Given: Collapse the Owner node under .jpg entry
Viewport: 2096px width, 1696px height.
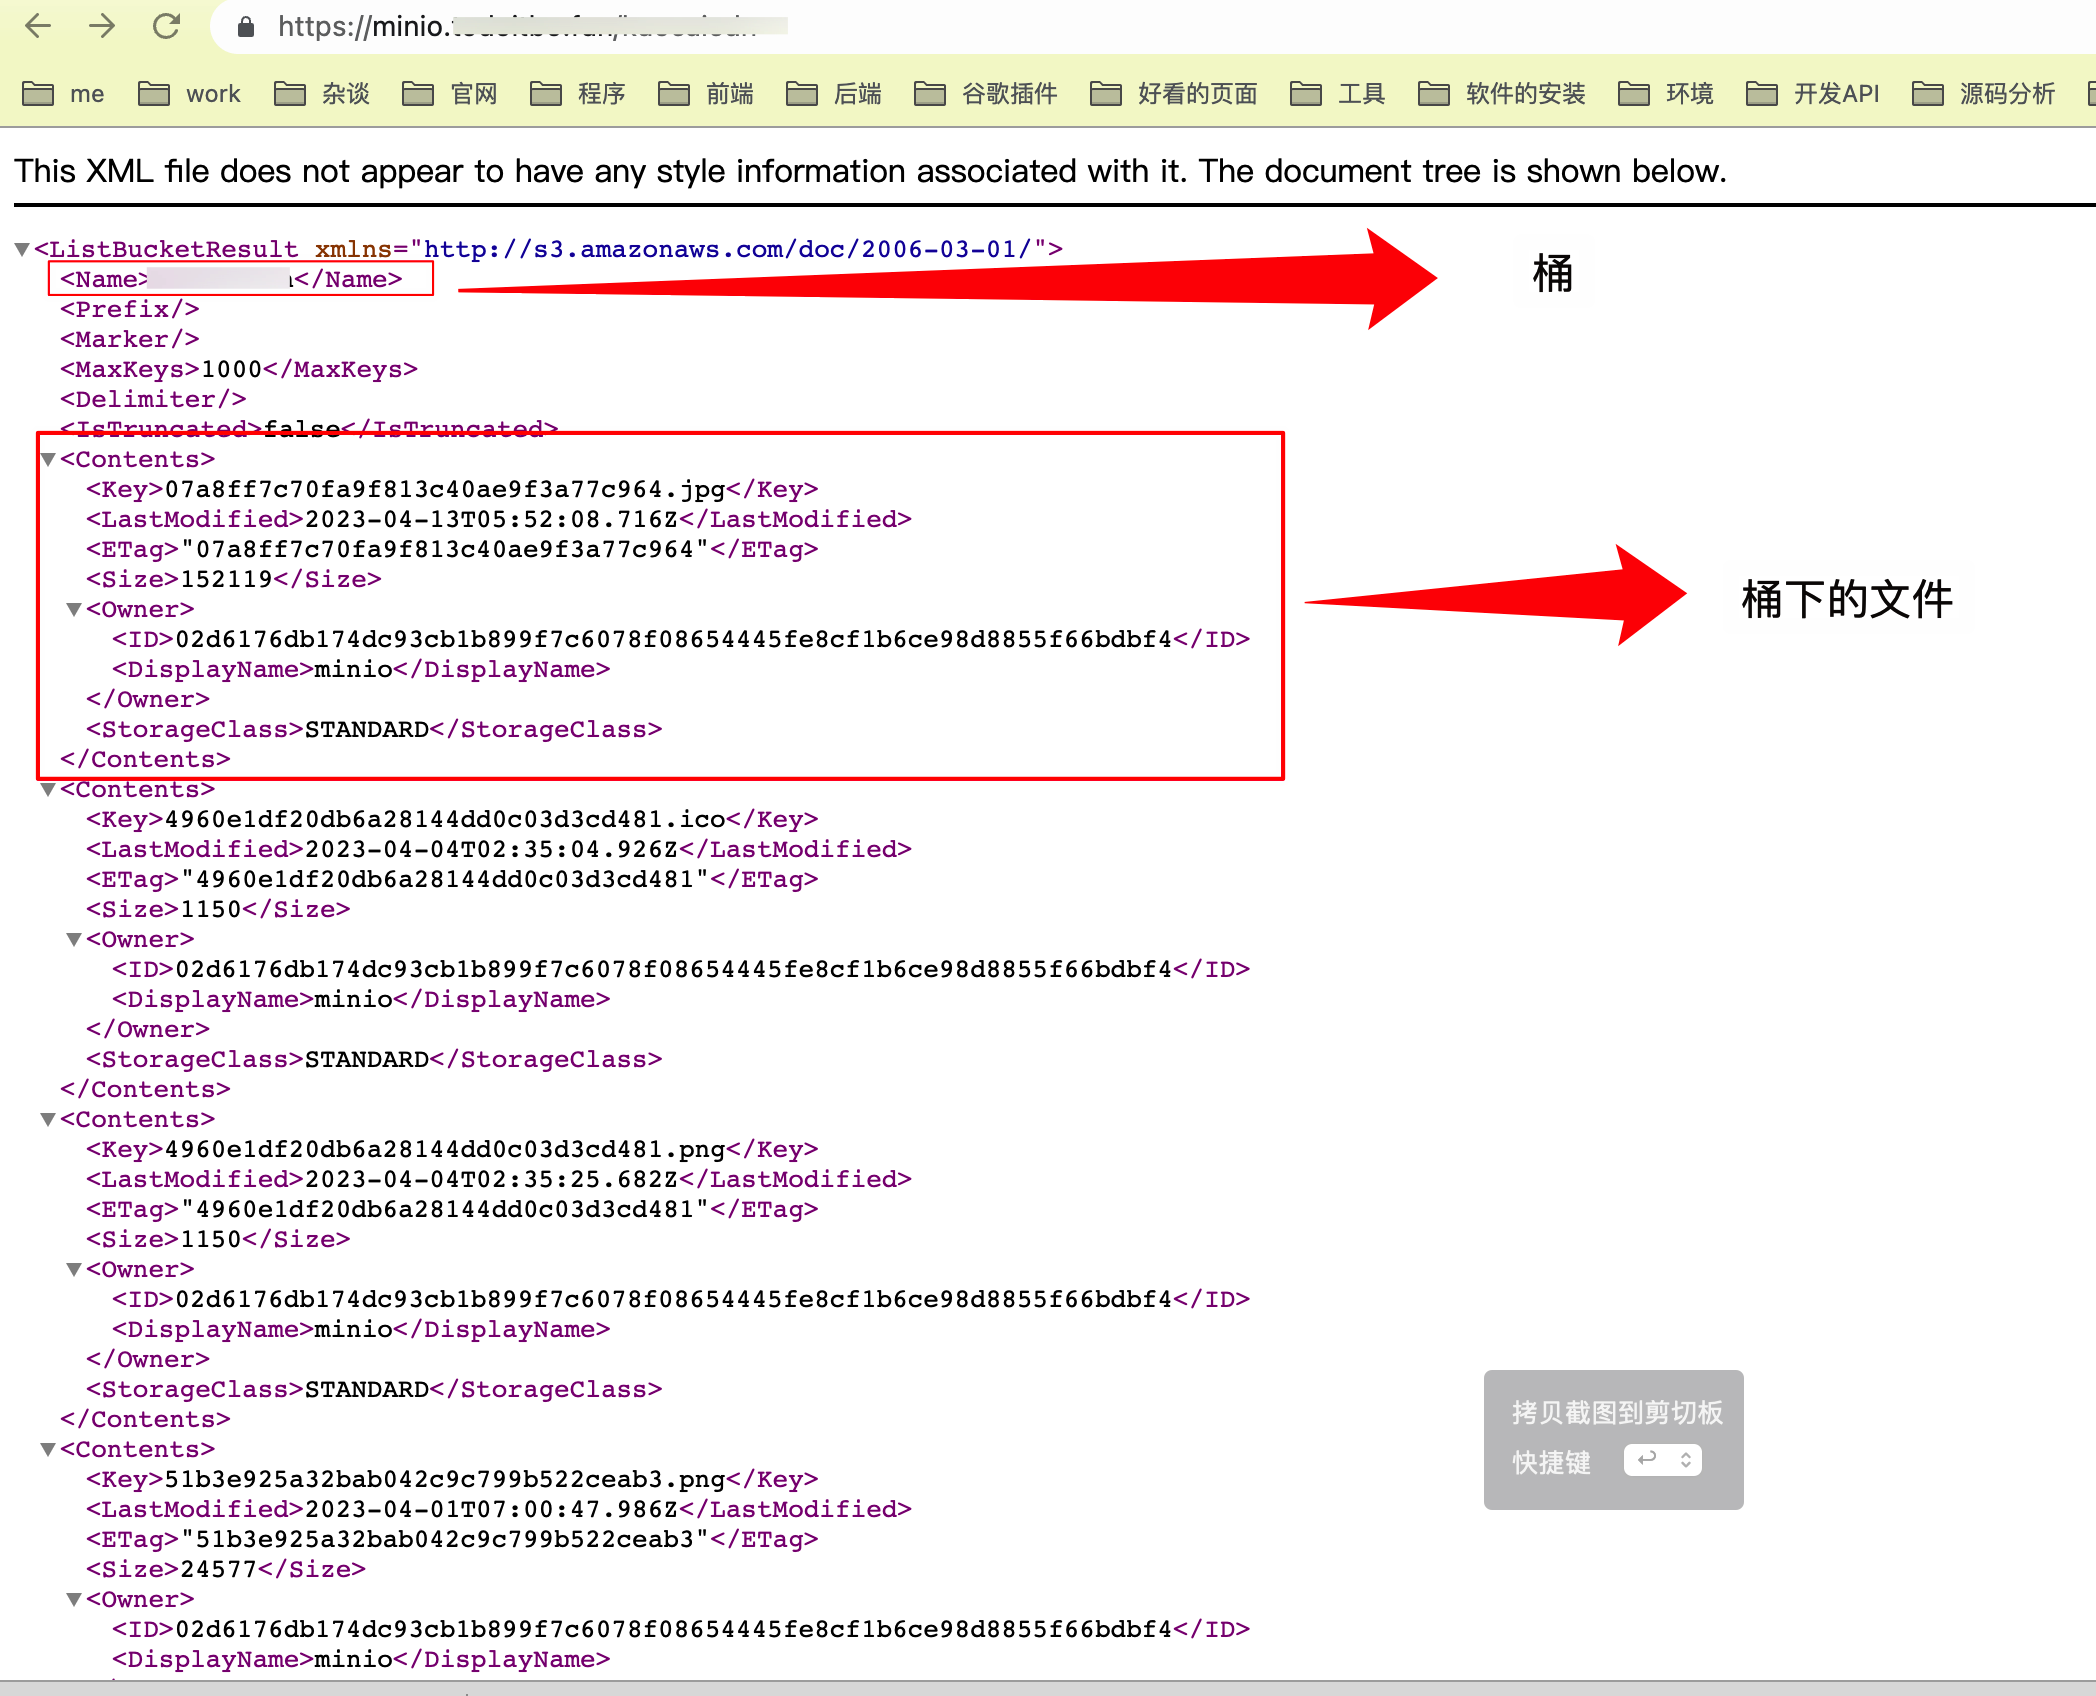Looking at the screenshot, I should [74, 610].
